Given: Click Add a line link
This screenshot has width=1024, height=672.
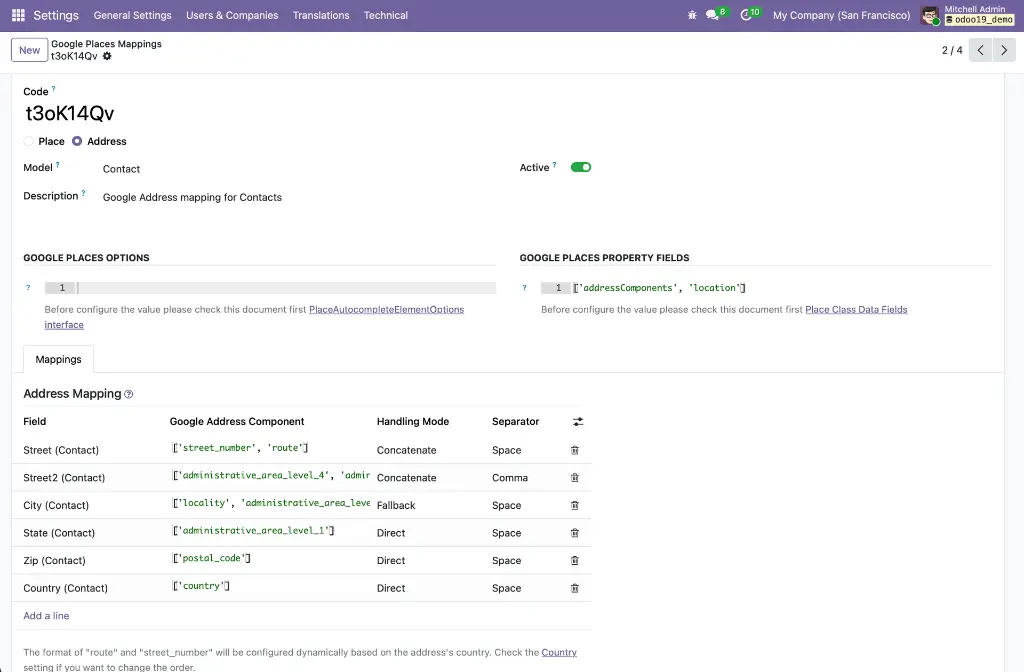Looking at the screenshot, I should tap(46, 615).
